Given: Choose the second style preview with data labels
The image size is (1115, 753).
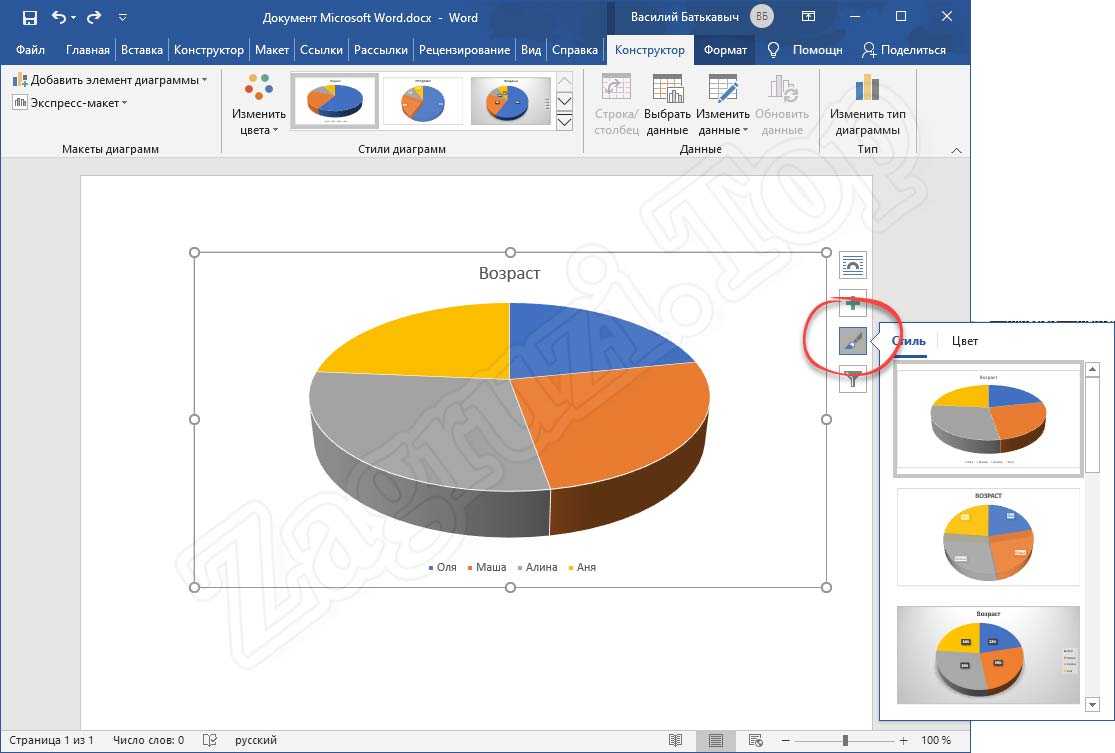Looking at the screenshot, I should click(x=988, y=537).
